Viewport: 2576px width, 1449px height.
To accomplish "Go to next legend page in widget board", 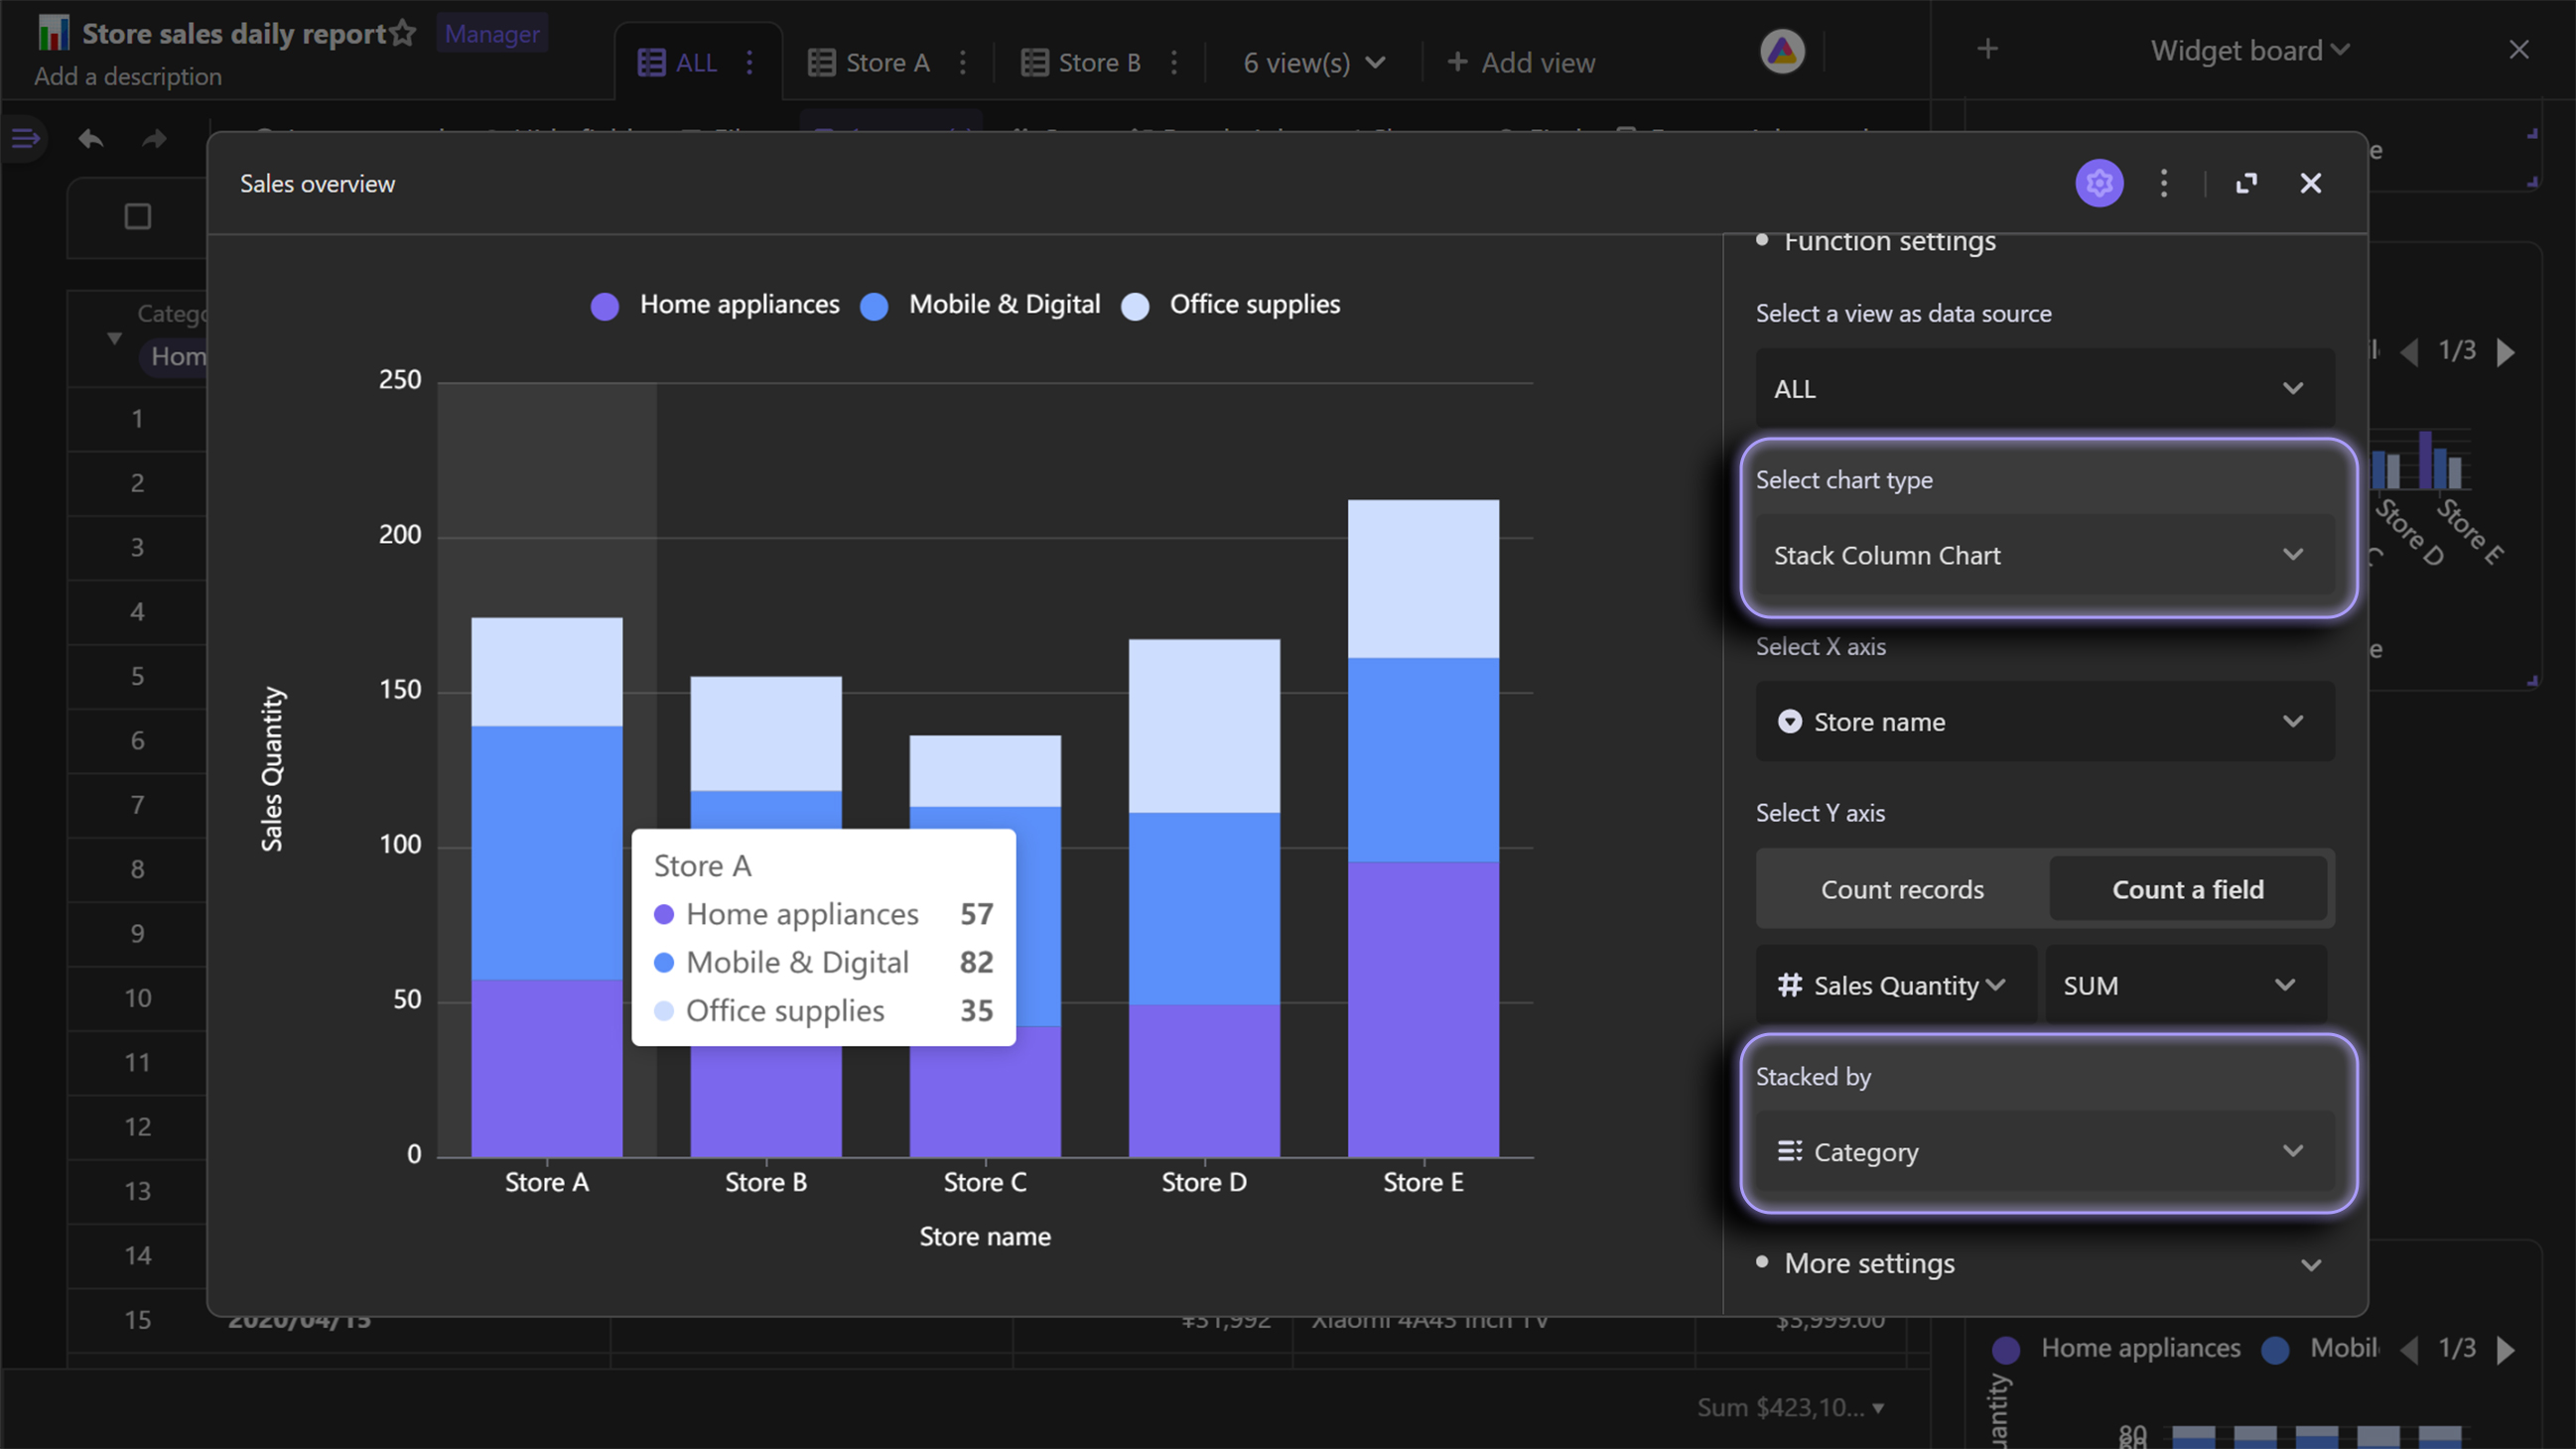I will coord(2506,351).
